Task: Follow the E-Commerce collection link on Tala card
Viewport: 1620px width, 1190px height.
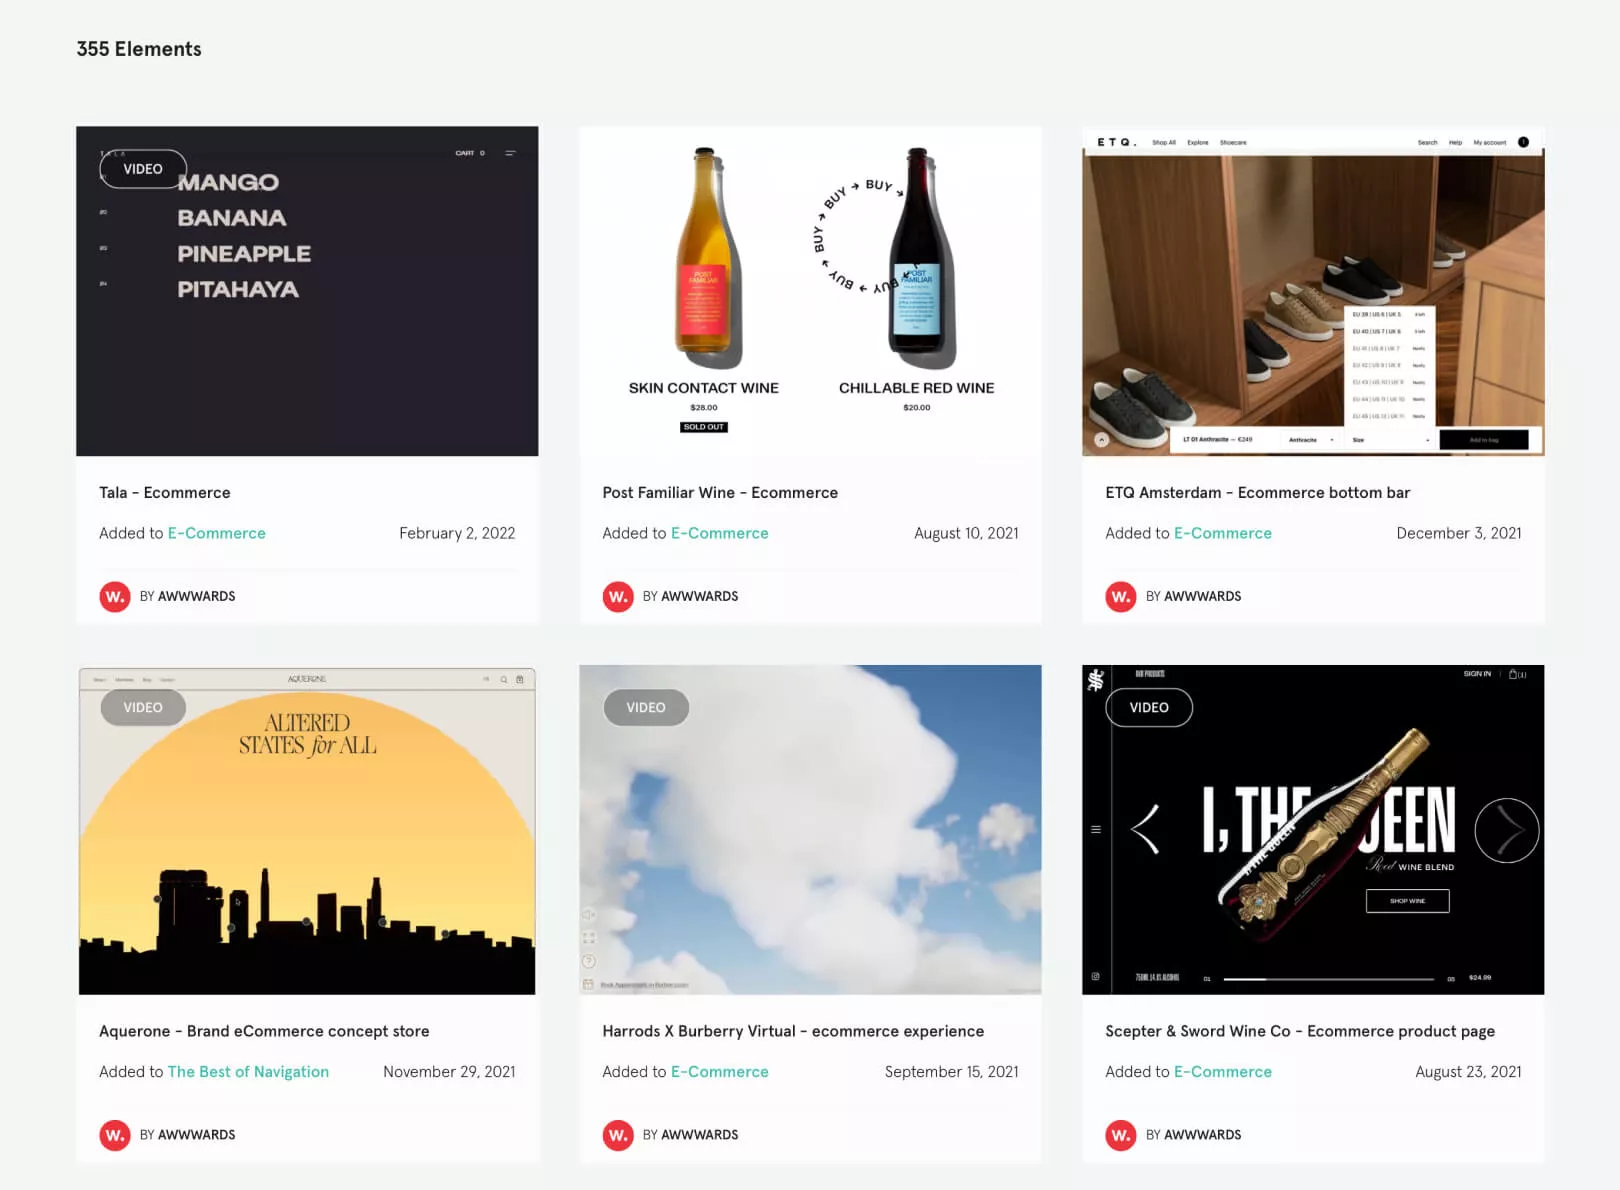Action: pos(217,533)
